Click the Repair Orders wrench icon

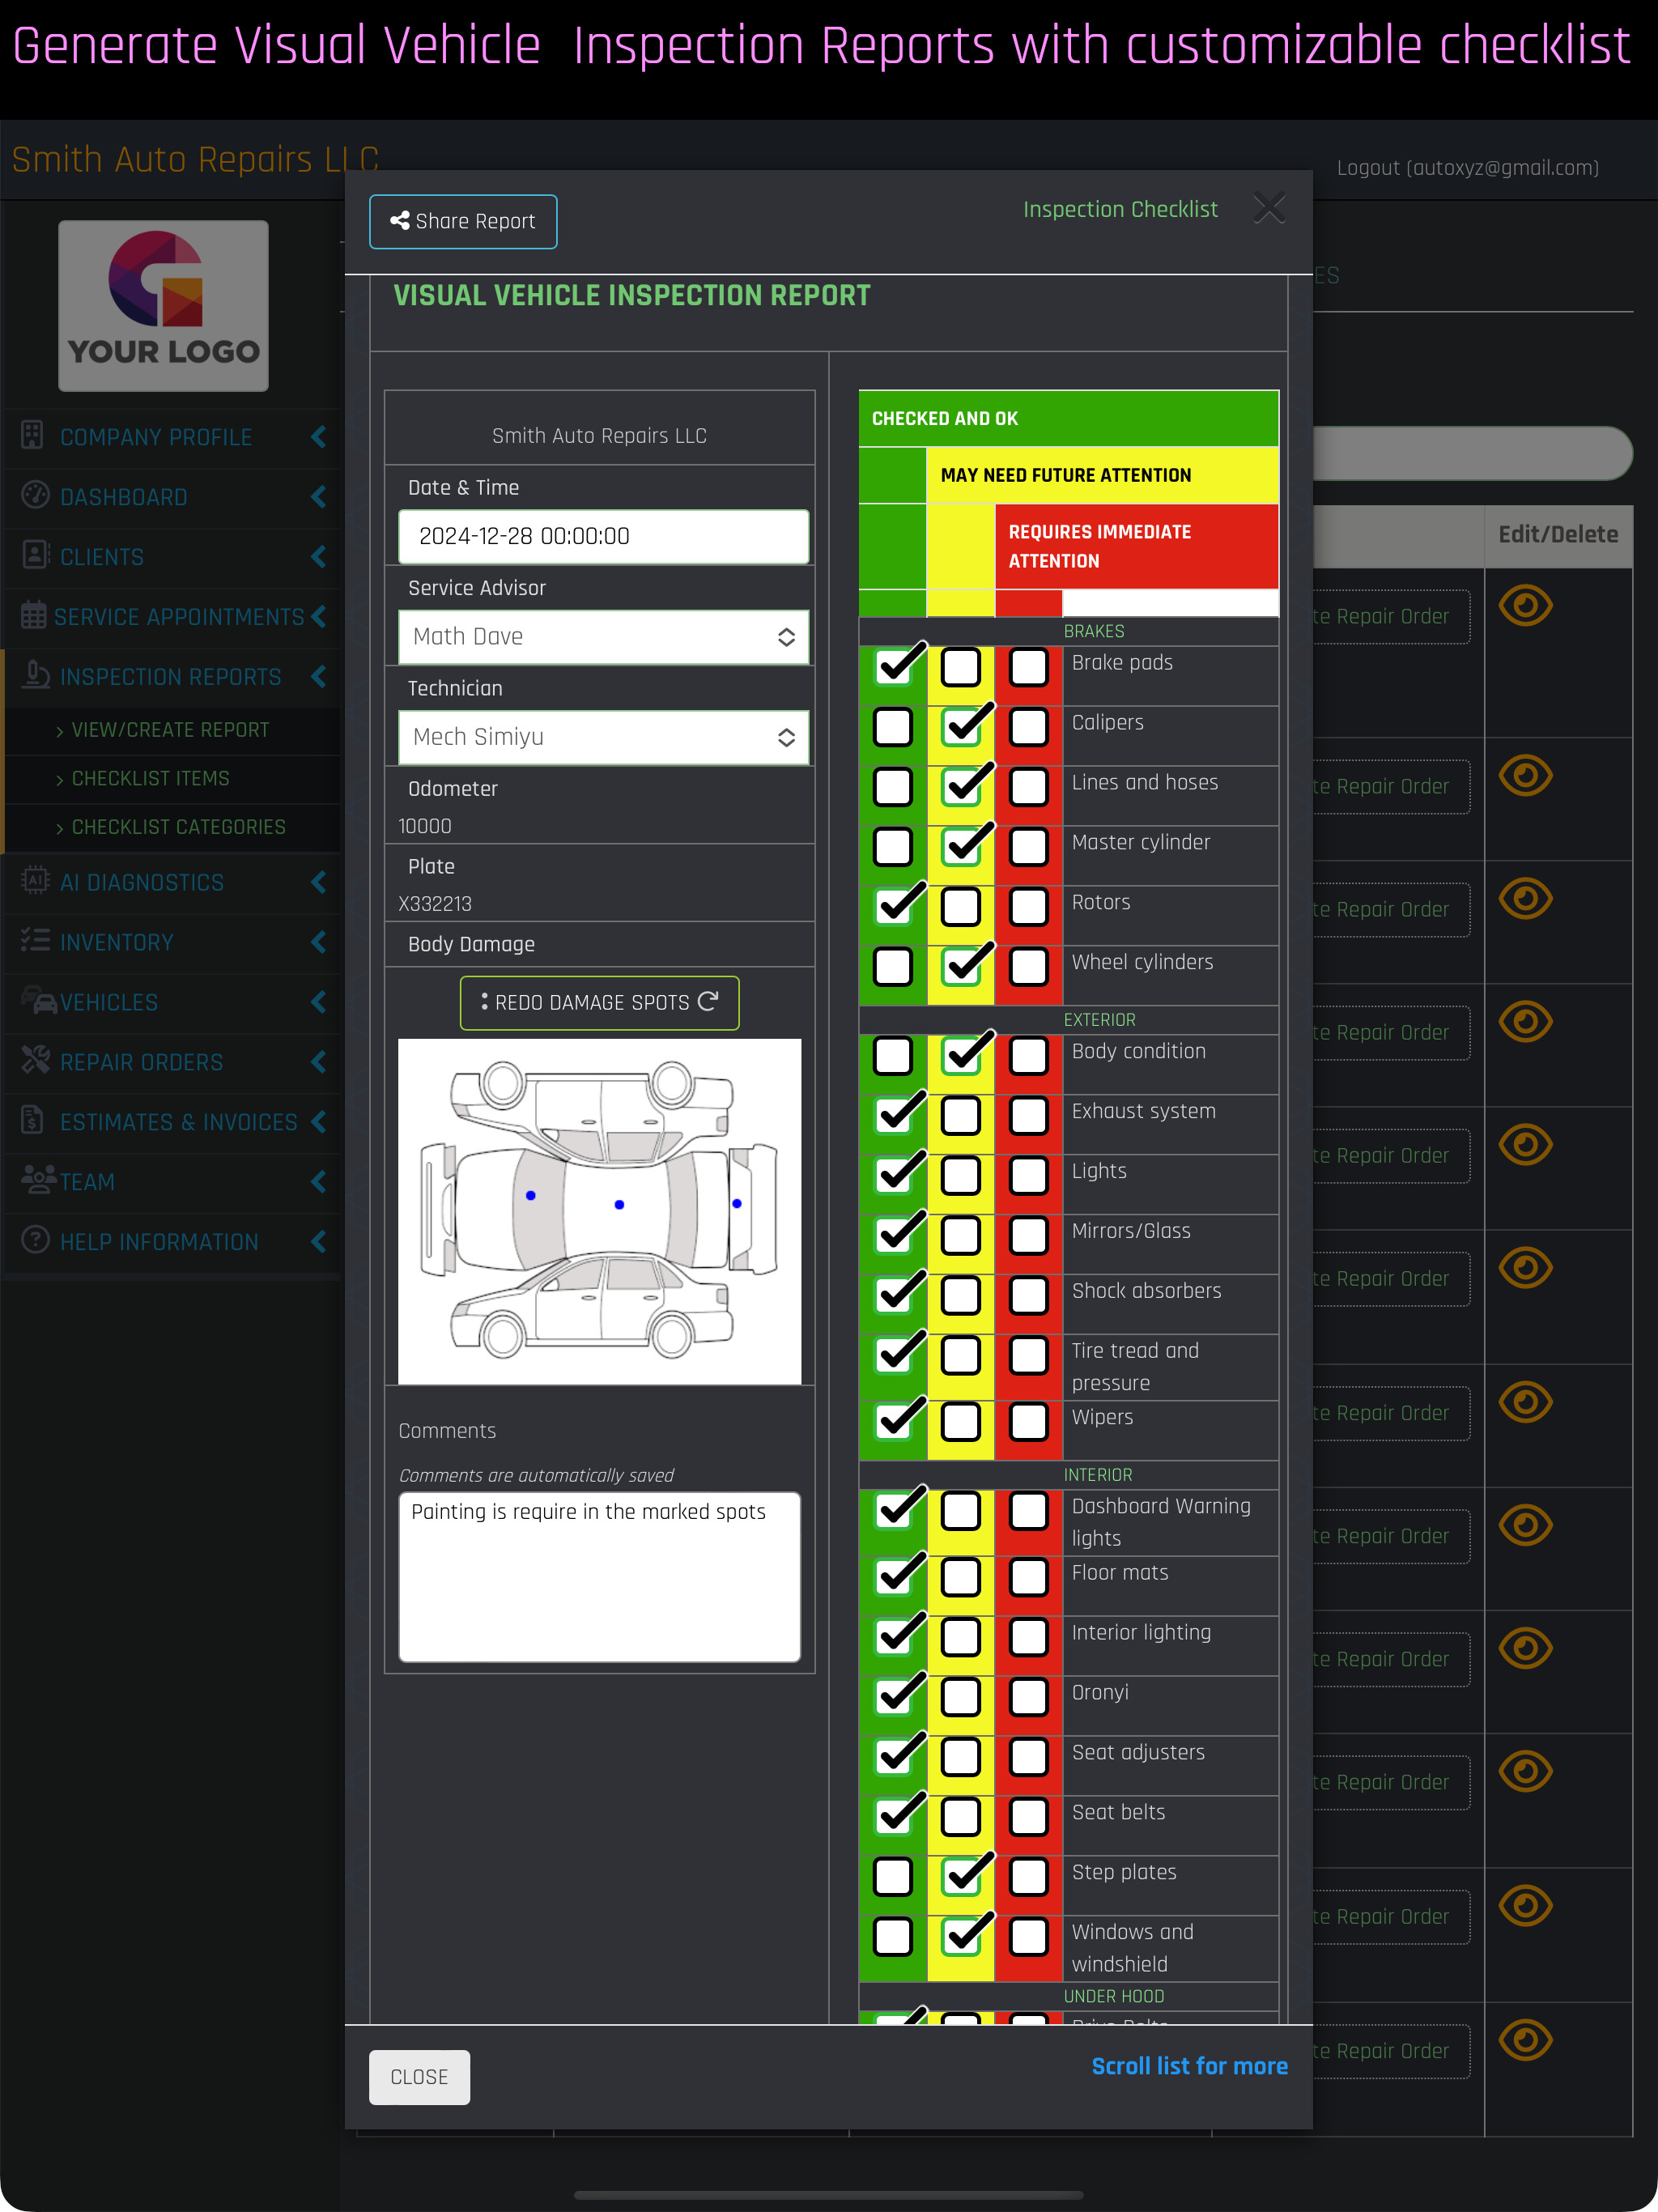pos(35,1060)
